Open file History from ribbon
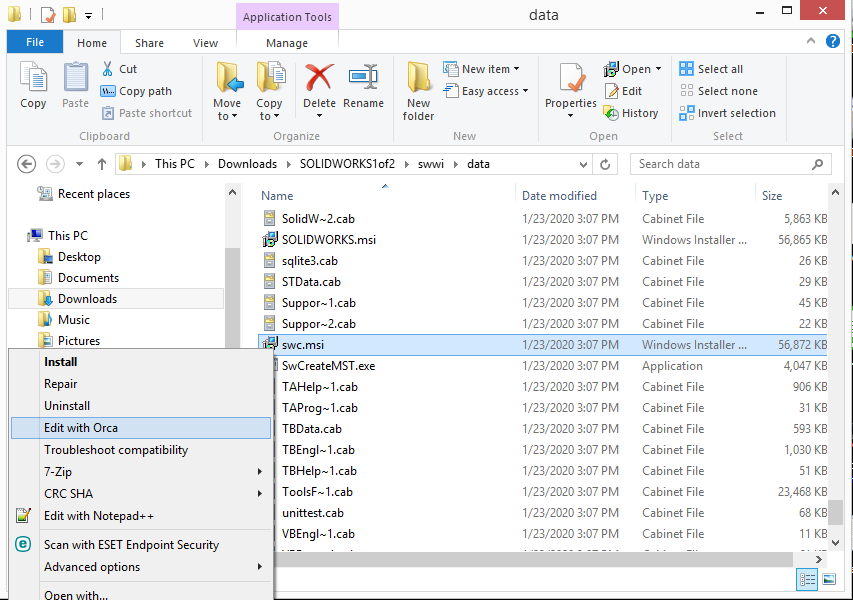 (x=631, y=113)
